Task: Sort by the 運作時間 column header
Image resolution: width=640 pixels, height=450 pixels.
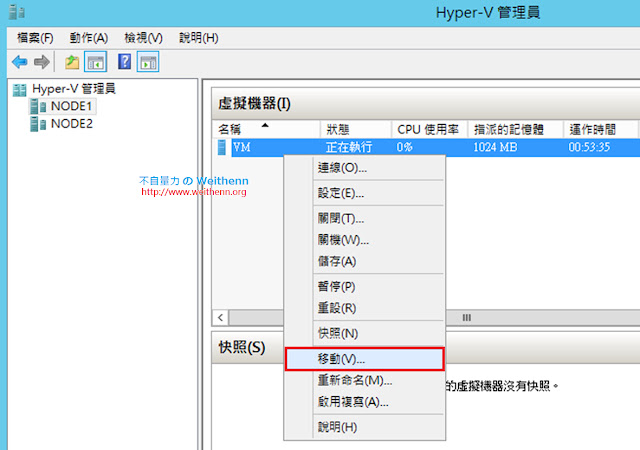Action: tap(600, 129)
